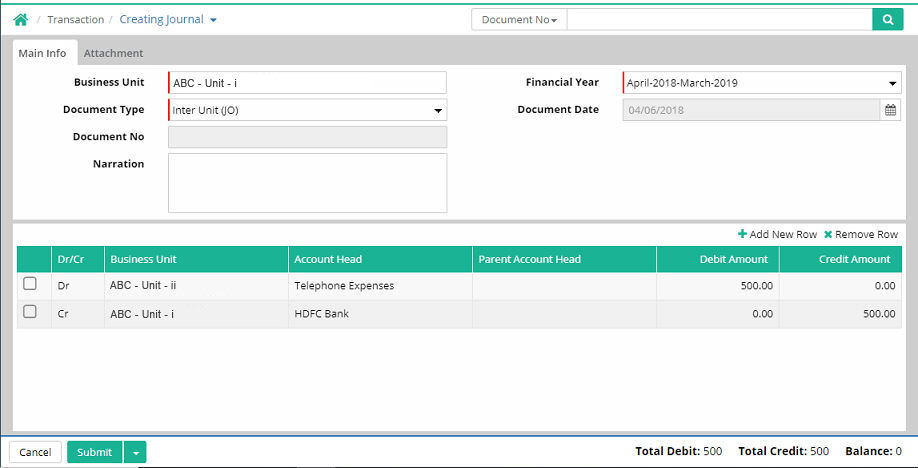The image size is (918, 468).
Task: Click the green search magnifier button
Action: (x=887, y=19)
